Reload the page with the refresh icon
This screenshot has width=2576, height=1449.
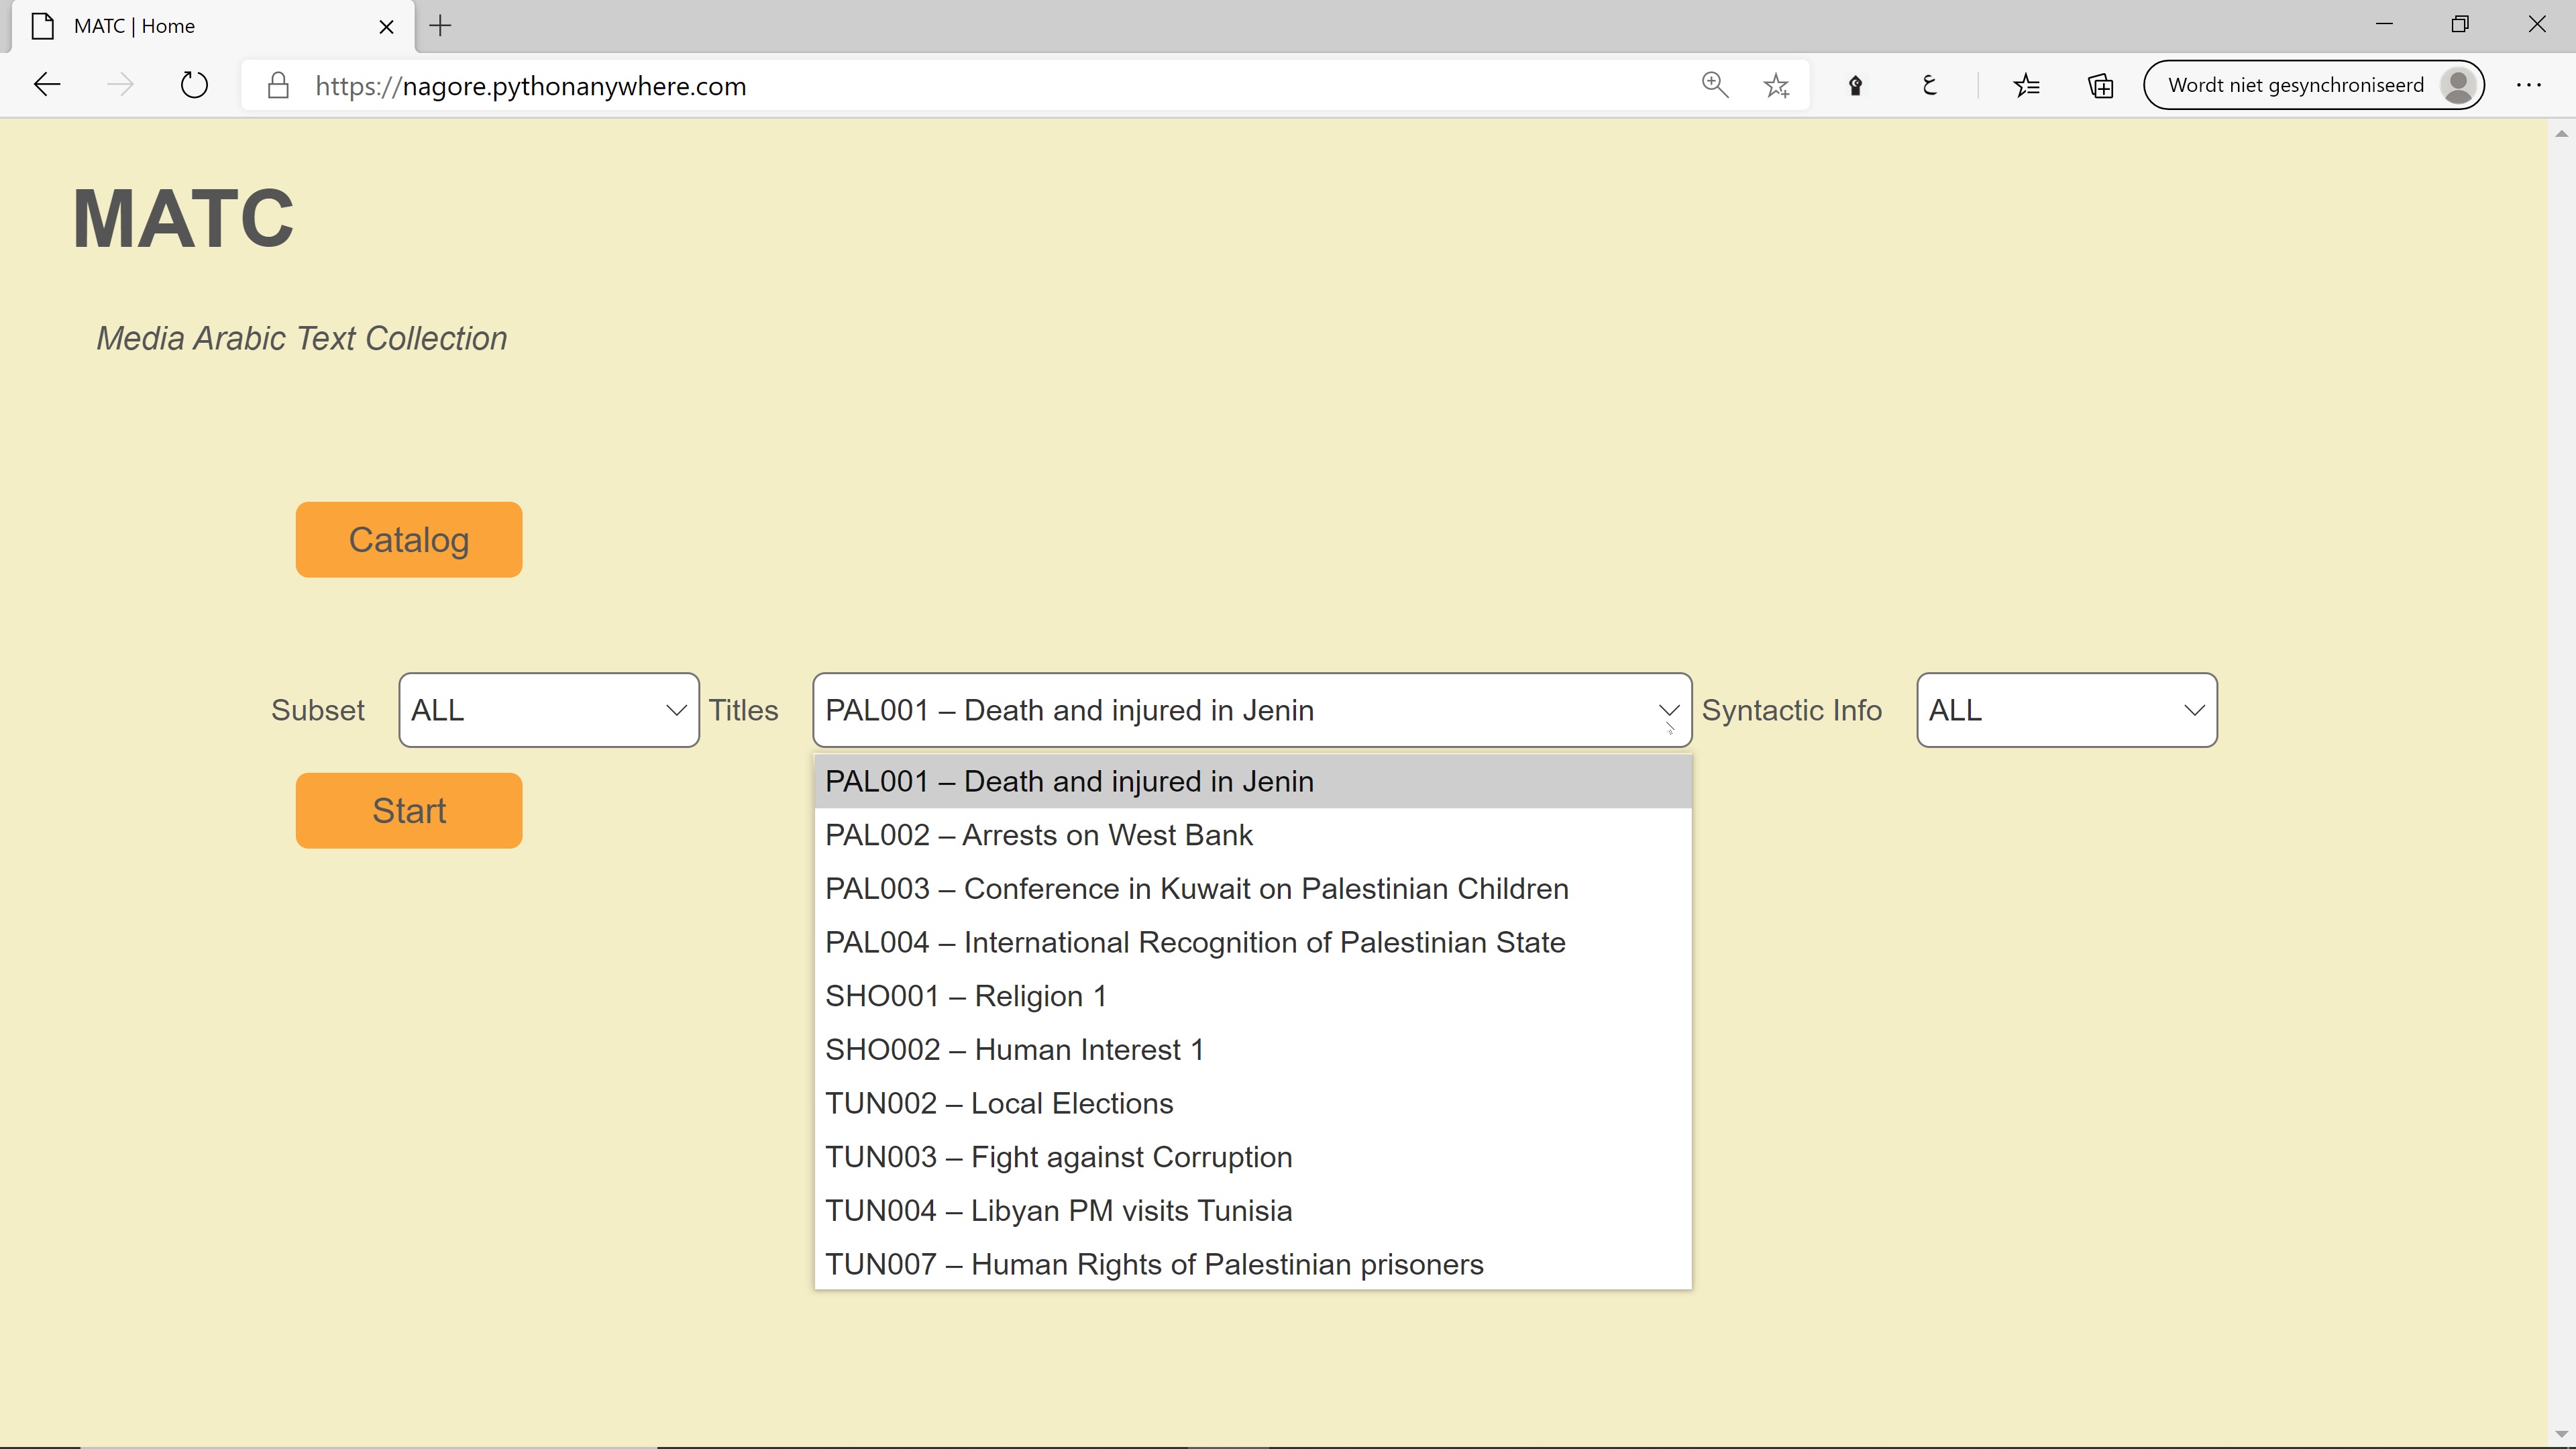pos(194,85)
